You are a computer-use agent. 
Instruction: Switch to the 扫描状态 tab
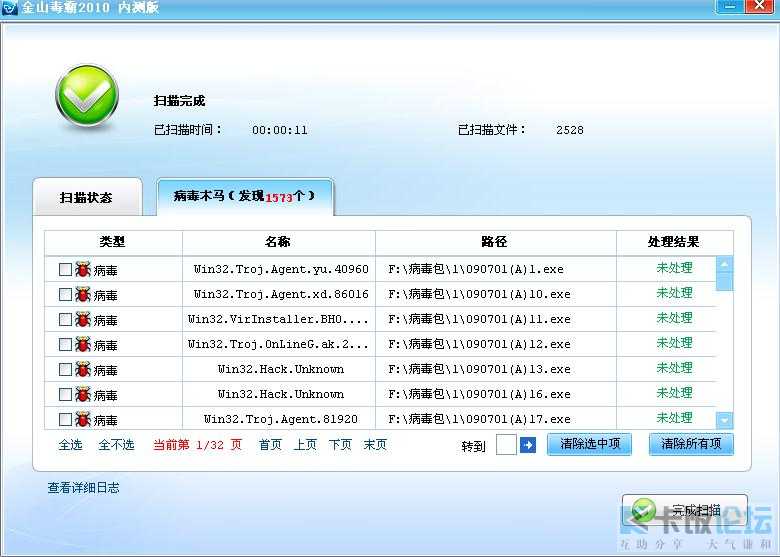pos(87,197)
